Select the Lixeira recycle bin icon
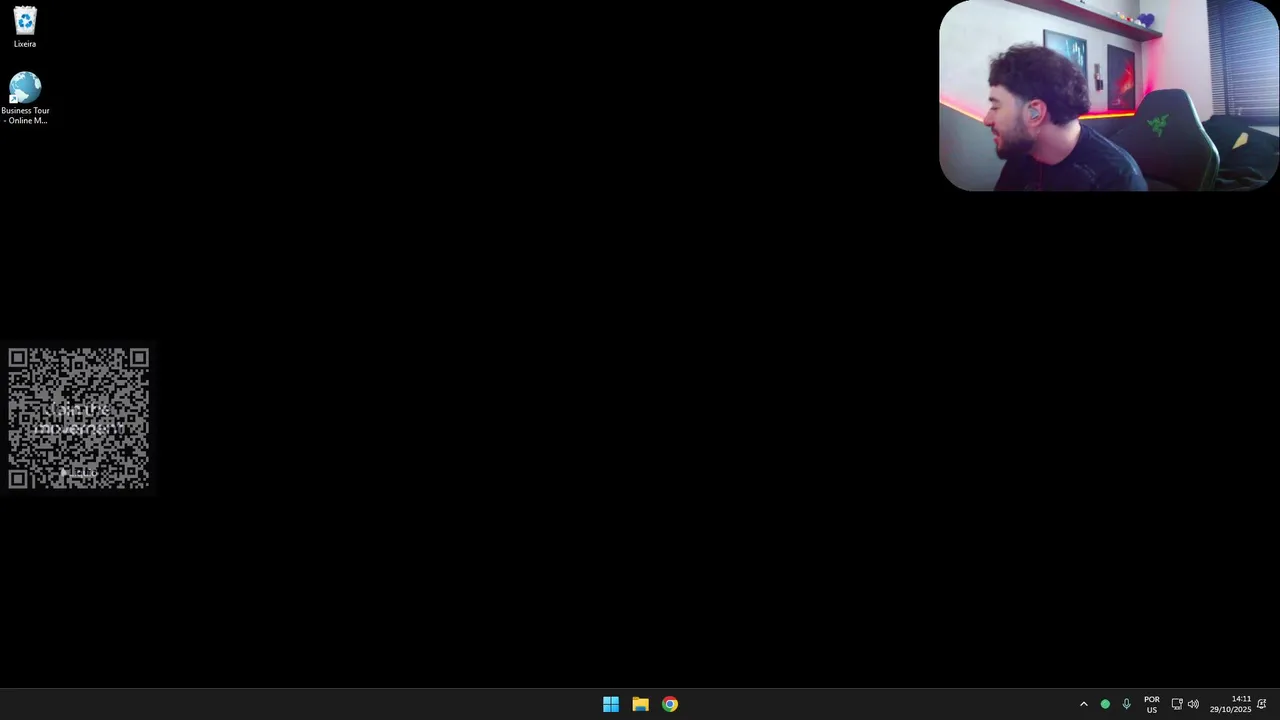 coord(25,27)
